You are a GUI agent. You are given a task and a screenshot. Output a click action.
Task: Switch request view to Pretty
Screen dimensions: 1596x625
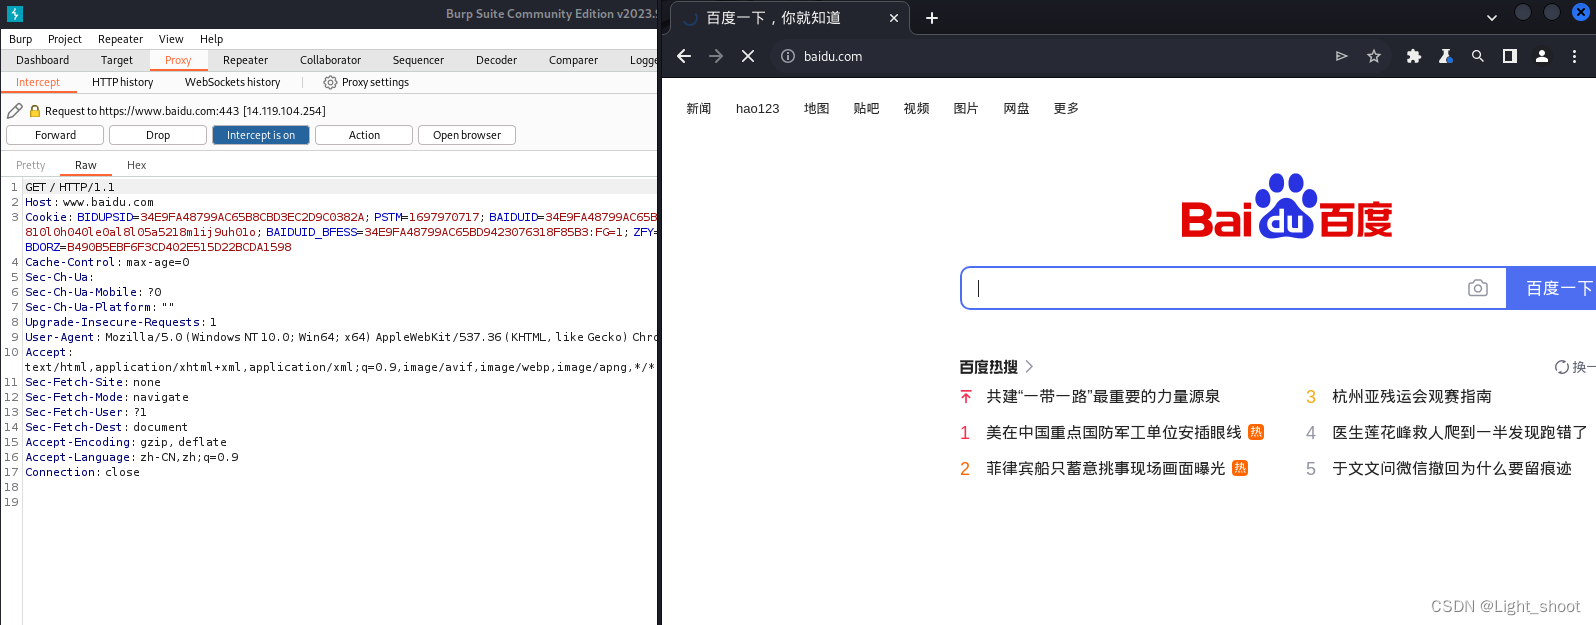click(x=31, y=165)
